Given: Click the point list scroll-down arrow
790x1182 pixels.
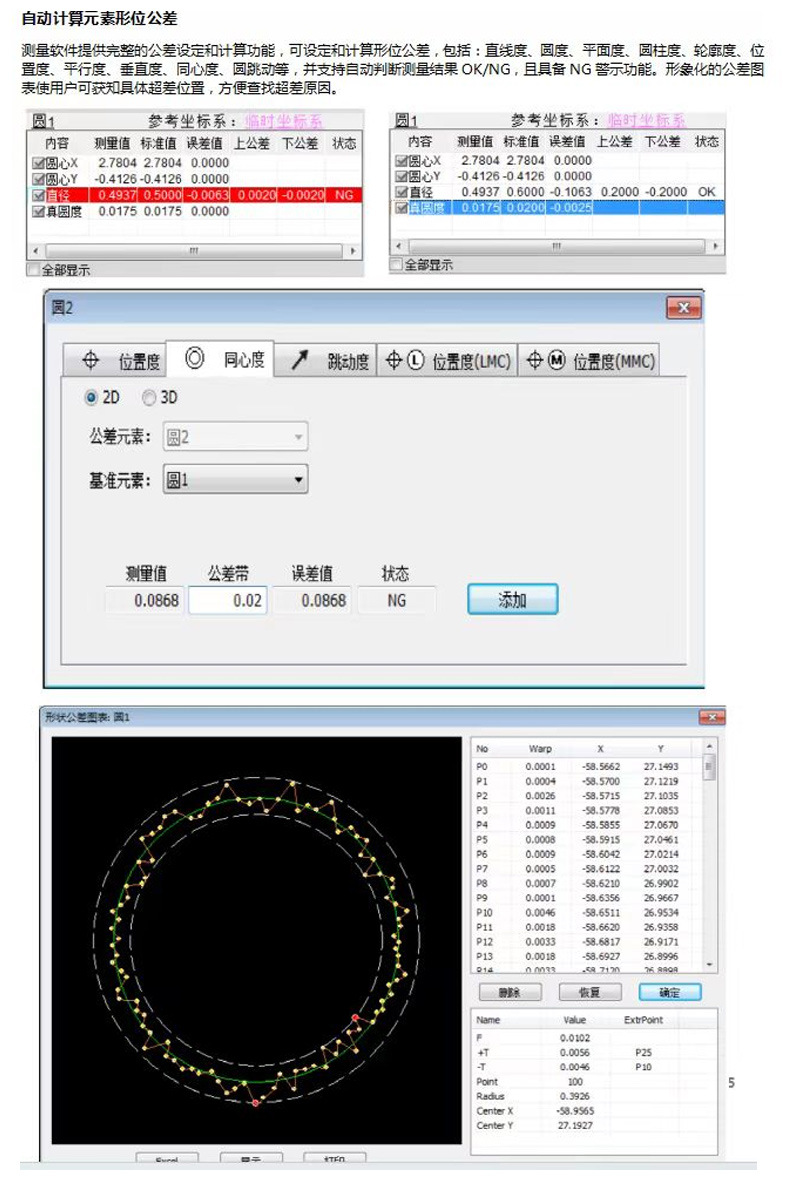Looking at the screenshot, I should [709, 965].
